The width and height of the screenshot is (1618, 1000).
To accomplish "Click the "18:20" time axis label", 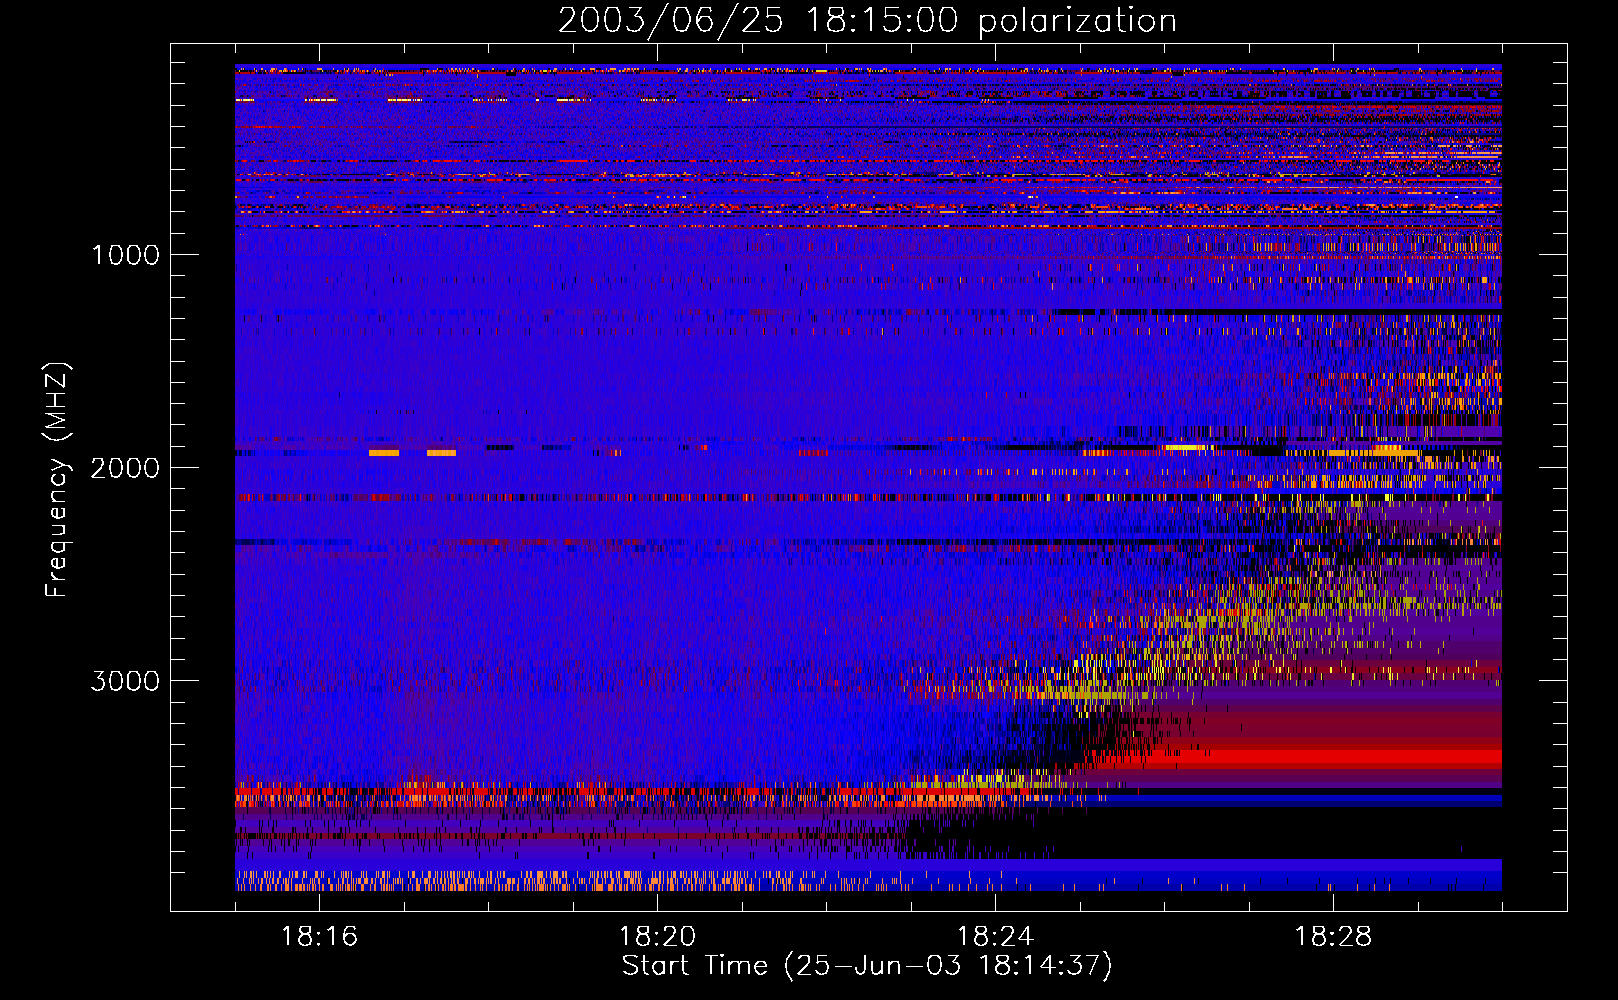I will pyautogui.click(x=657, y=937).
